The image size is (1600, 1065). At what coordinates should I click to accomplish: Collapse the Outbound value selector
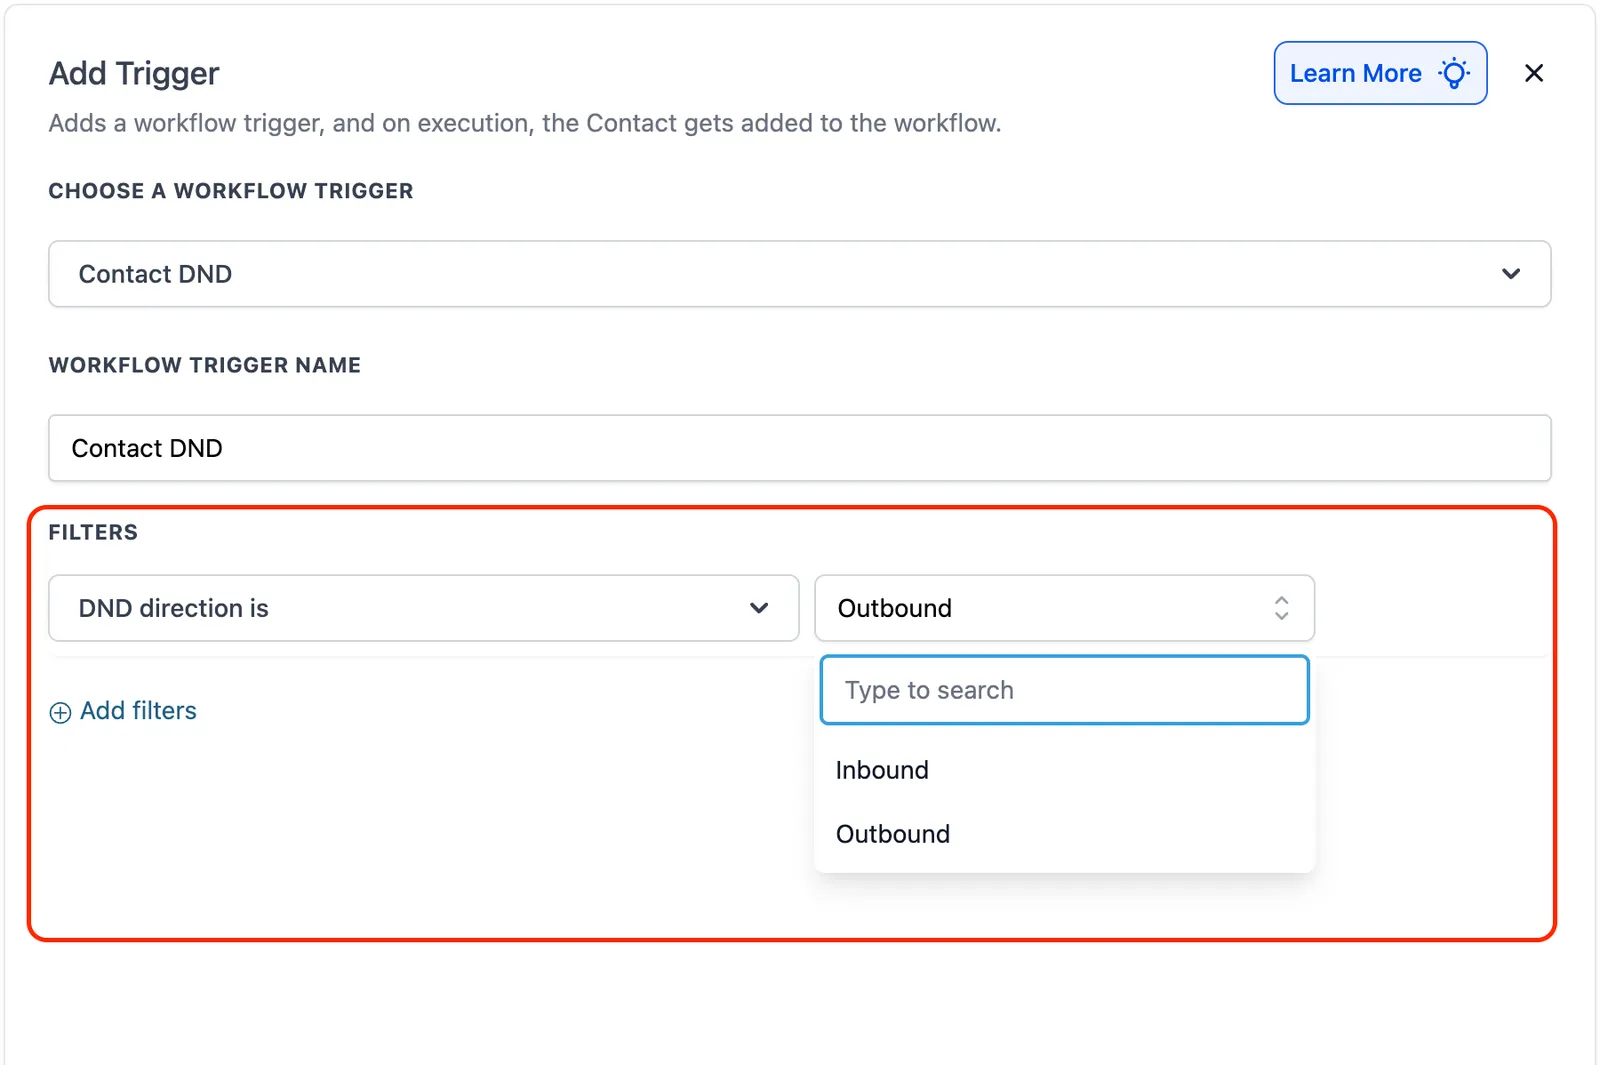[1065, 608]
